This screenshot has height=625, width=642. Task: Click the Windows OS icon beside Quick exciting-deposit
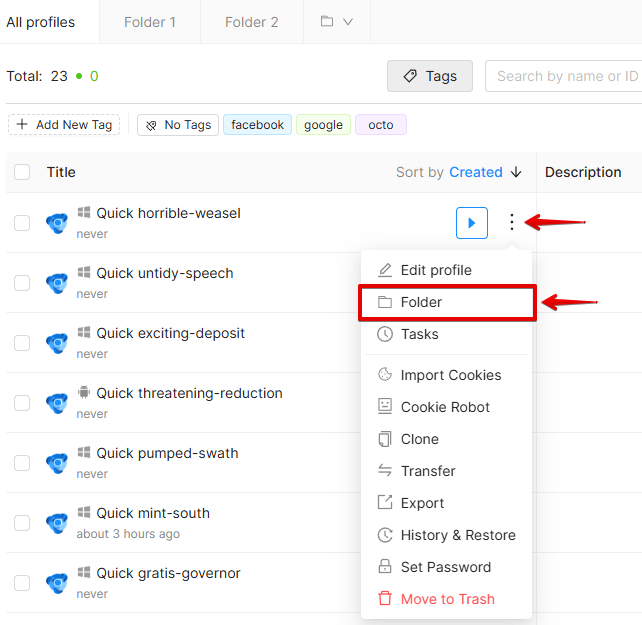(x=84, y=332)
